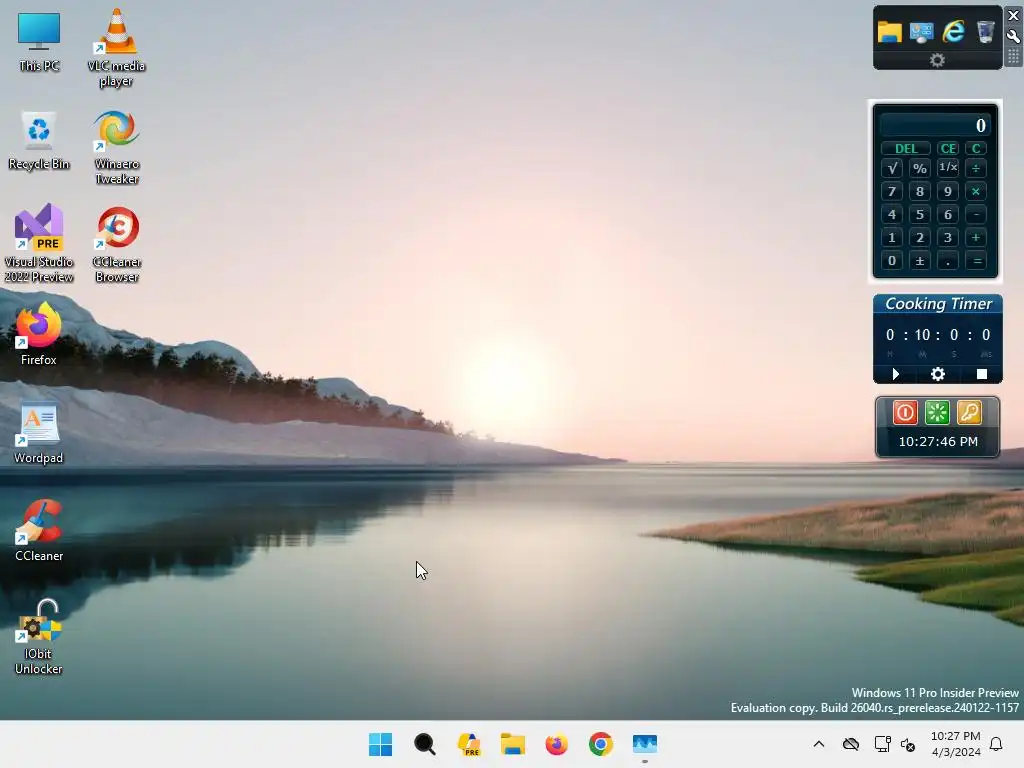Screen dimensions: 1024x768
Task: Open File Explorer in launcher gadget
Action: (889, 31)
